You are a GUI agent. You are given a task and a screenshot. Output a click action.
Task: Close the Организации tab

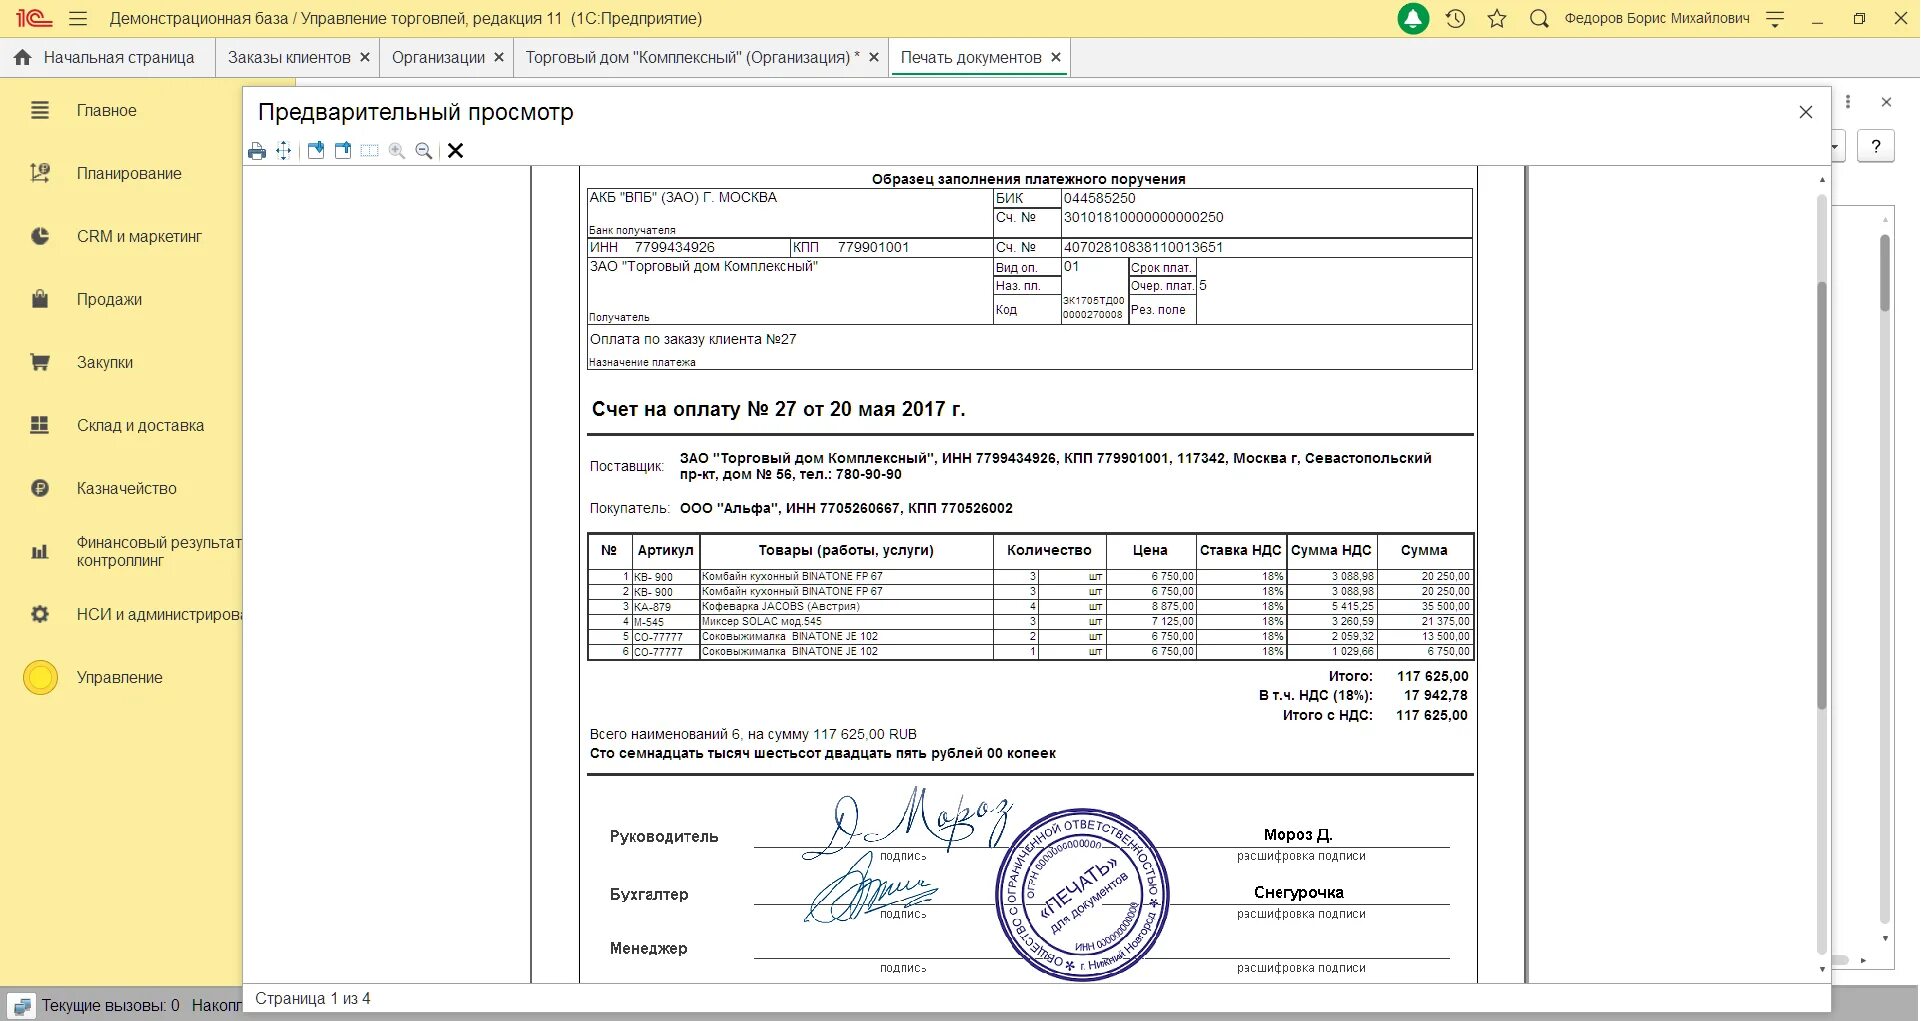tap(499, 58)
